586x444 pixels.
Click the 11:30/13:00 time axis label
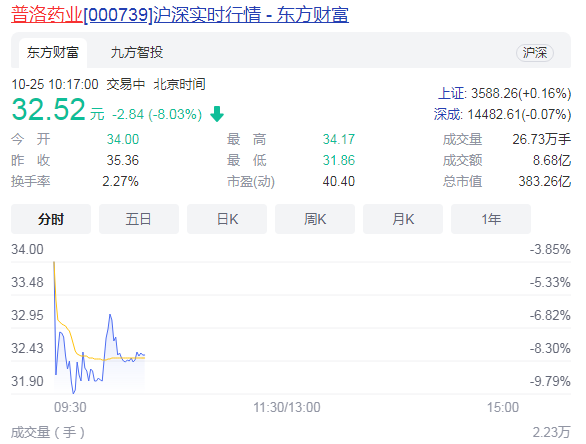coord(287,407)
